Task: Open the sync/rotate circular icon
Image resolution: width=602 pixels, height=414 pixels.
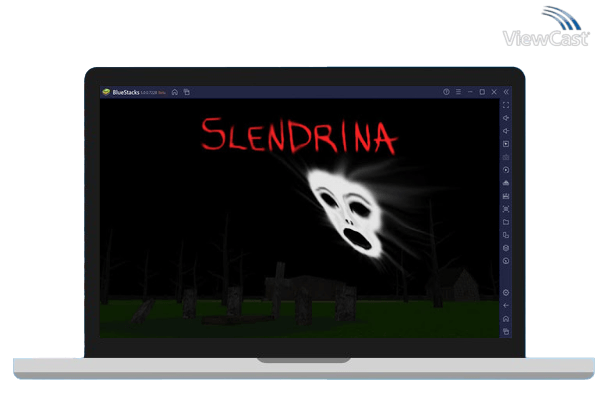Action: pyautogui.click(x=506, y=170)
